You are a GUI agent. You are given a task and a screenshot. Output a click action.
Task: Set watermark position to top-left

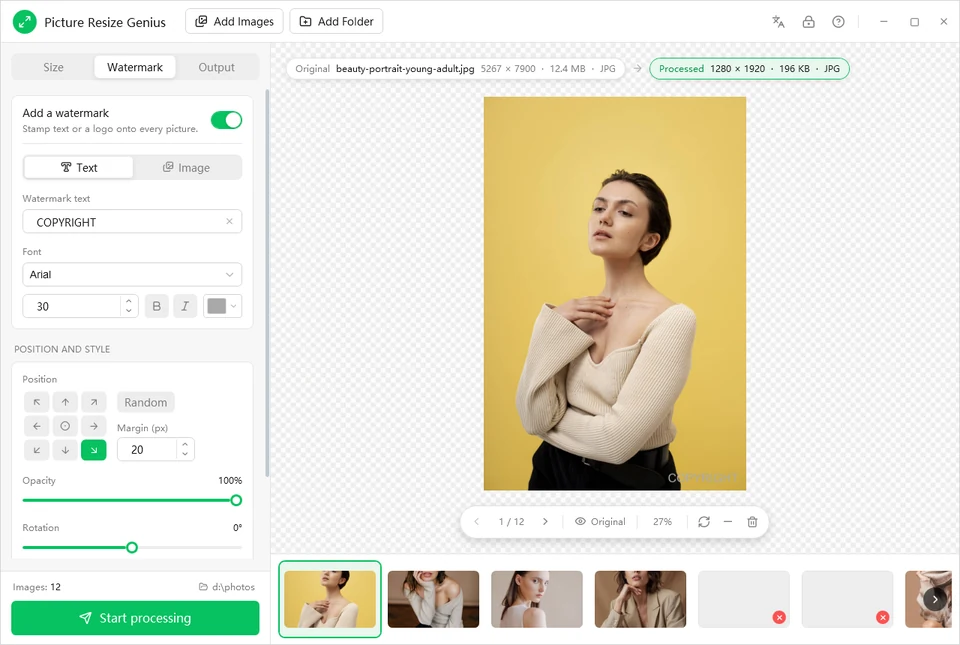[x=37, y=402]
